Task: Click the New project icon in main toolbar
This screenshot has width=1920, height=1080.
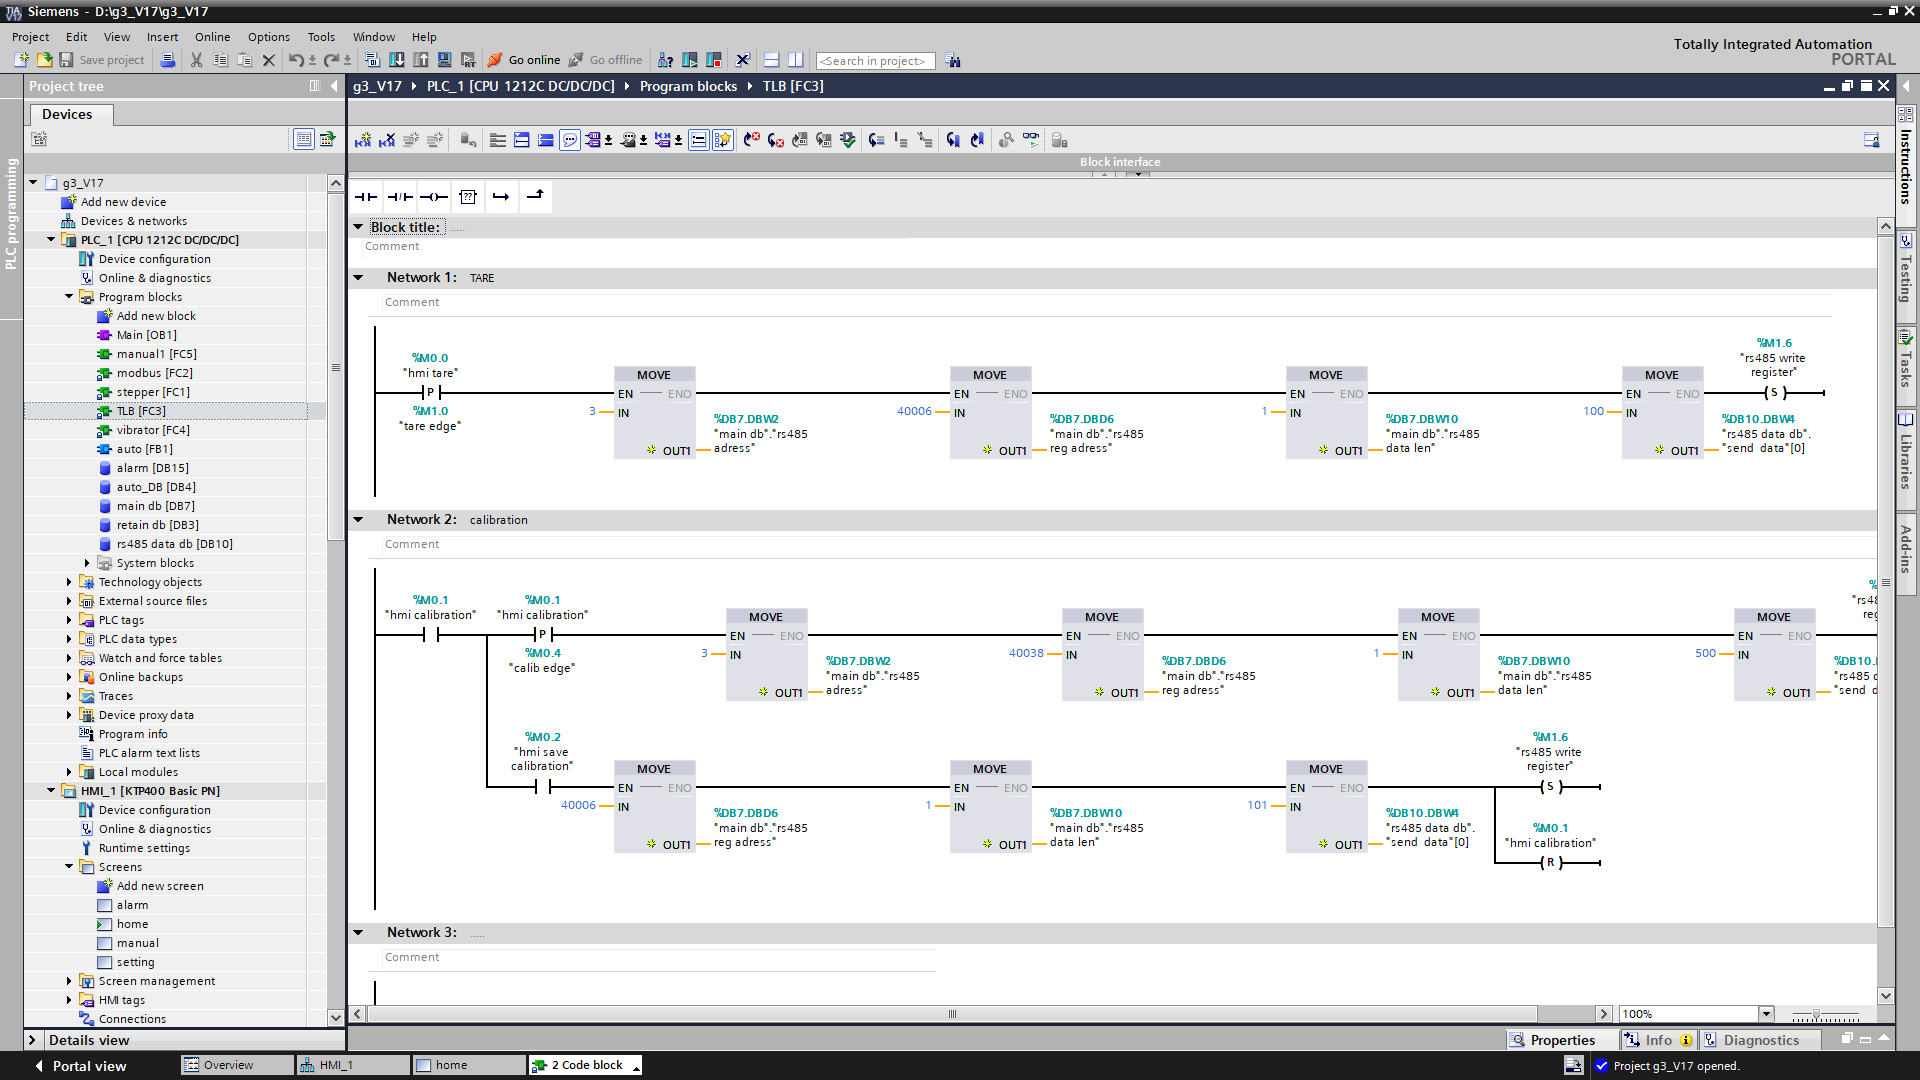Action: click(21, 60)
